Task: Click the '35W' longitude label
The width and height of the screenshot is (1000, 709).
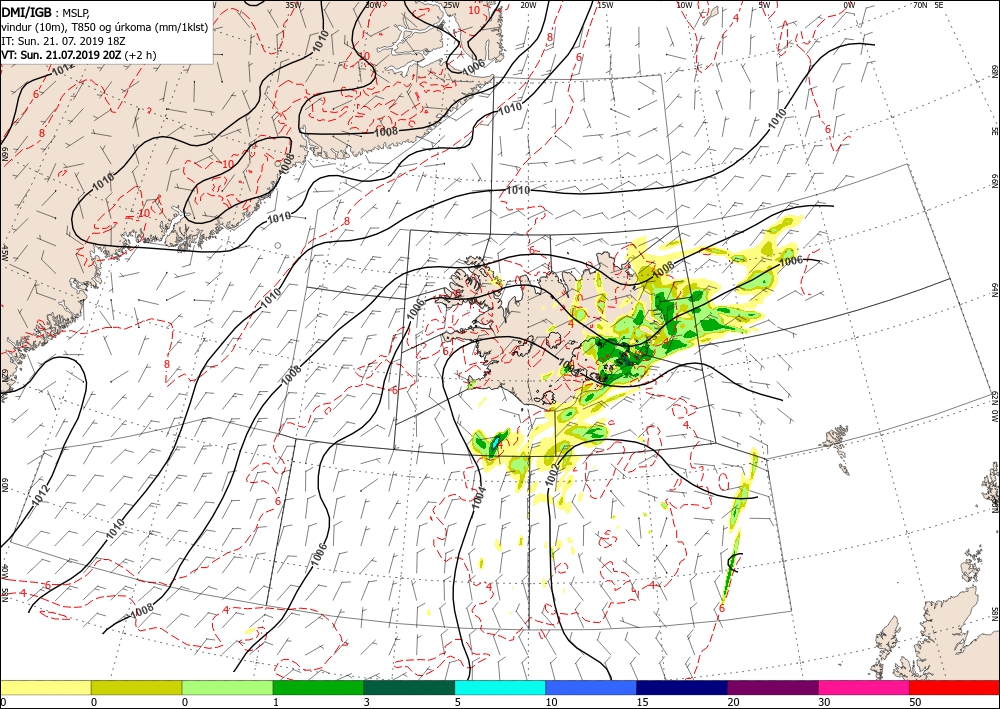Action: pos(293,4)
